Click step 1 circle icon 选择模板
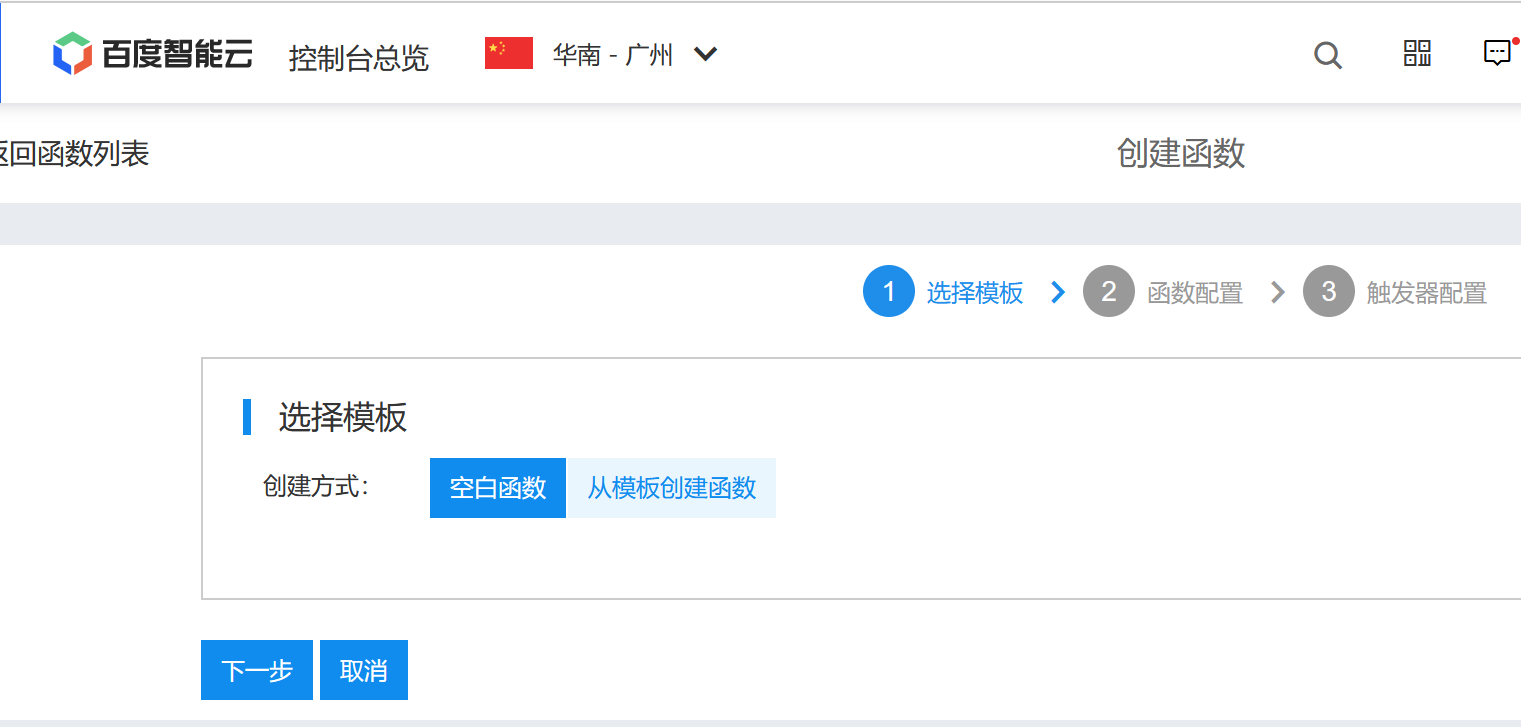The image size is (1521, 727). [888, 291]
